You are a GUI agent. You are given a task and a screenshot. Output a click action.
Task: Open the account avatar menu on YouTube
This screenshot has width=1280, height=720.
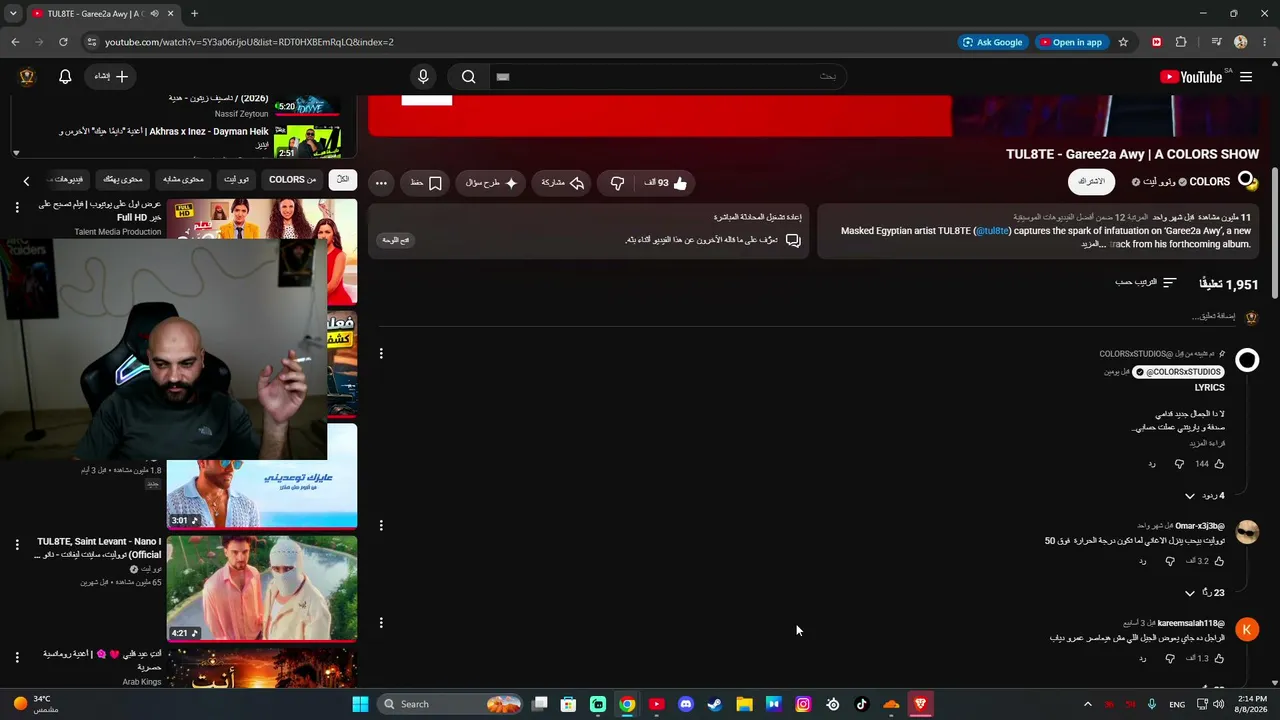[x=28, y=77]
